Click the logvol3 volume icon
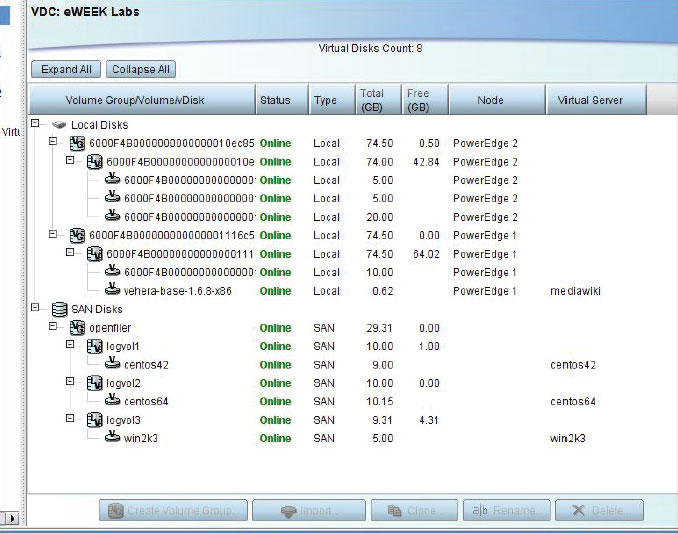678x534 pixels. tap(95, 420)
